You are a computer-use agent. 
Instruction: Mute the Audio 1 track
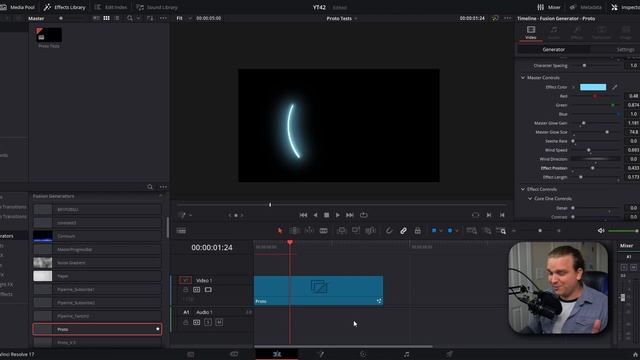pos(219,322)
